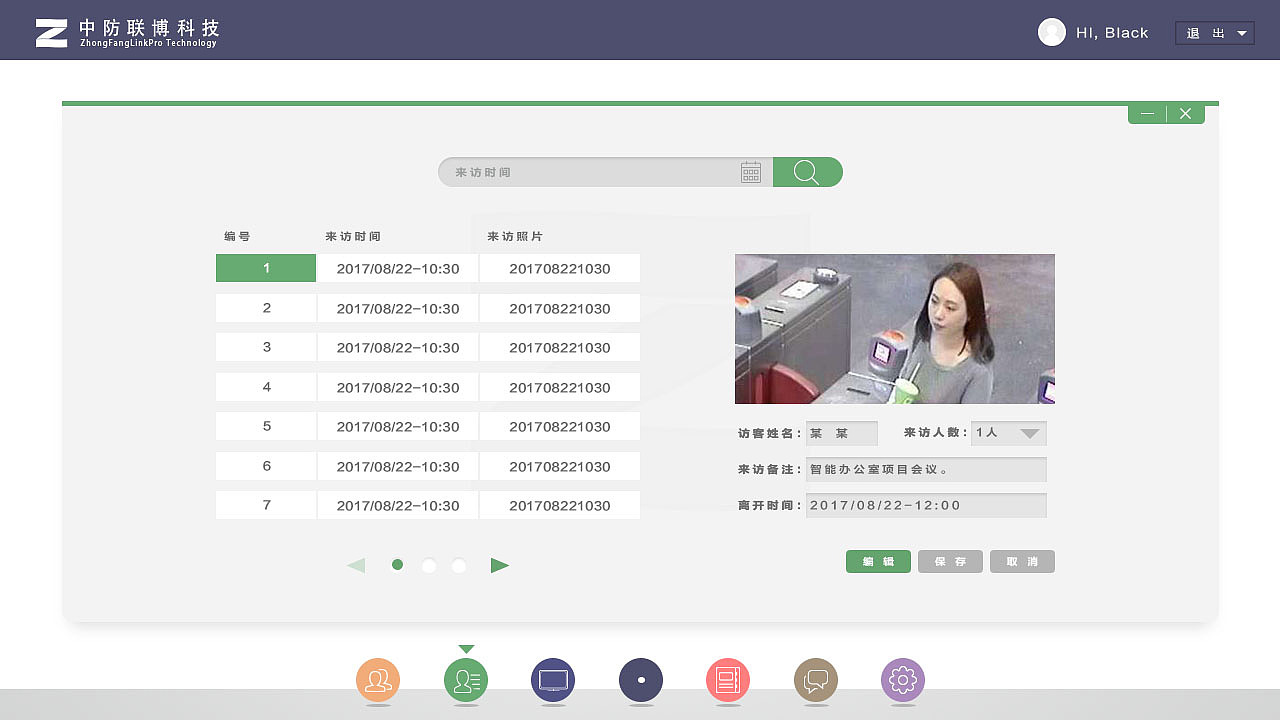Click the green 编辑 edit button
Screen dimensions: 1280x720
(878, 562)
